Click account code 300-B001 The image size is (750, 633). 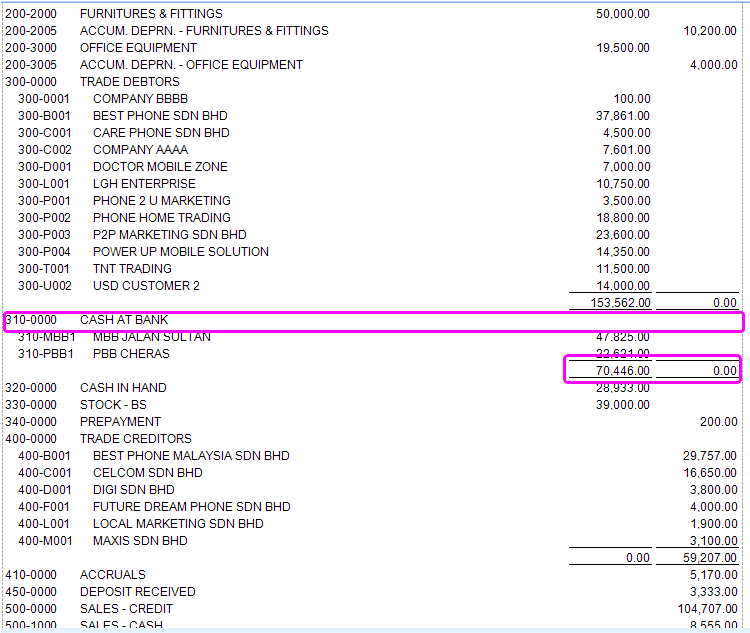tap(44, 116)
